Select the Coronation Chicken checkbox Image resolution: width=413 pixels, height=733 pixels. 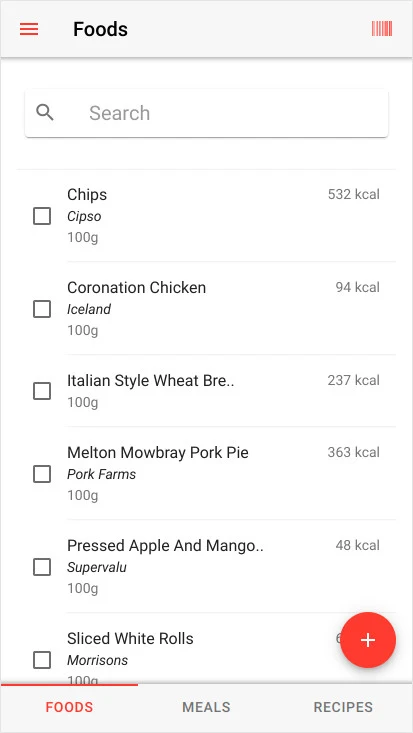[42, 309]
